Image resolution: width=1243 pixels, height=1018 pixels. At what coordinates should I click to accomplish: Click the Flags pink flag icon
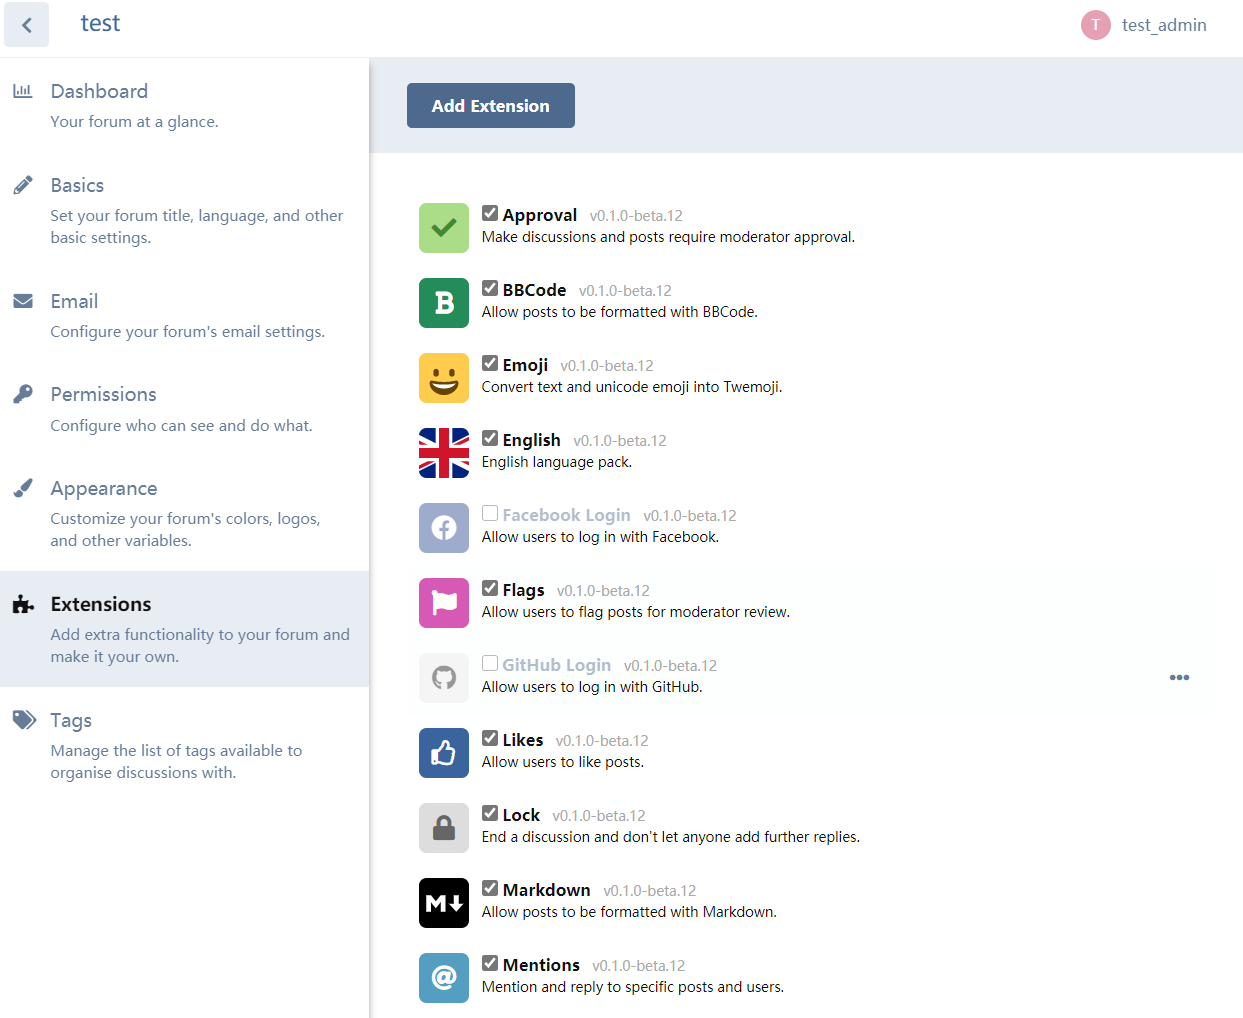tap(444, 603)
